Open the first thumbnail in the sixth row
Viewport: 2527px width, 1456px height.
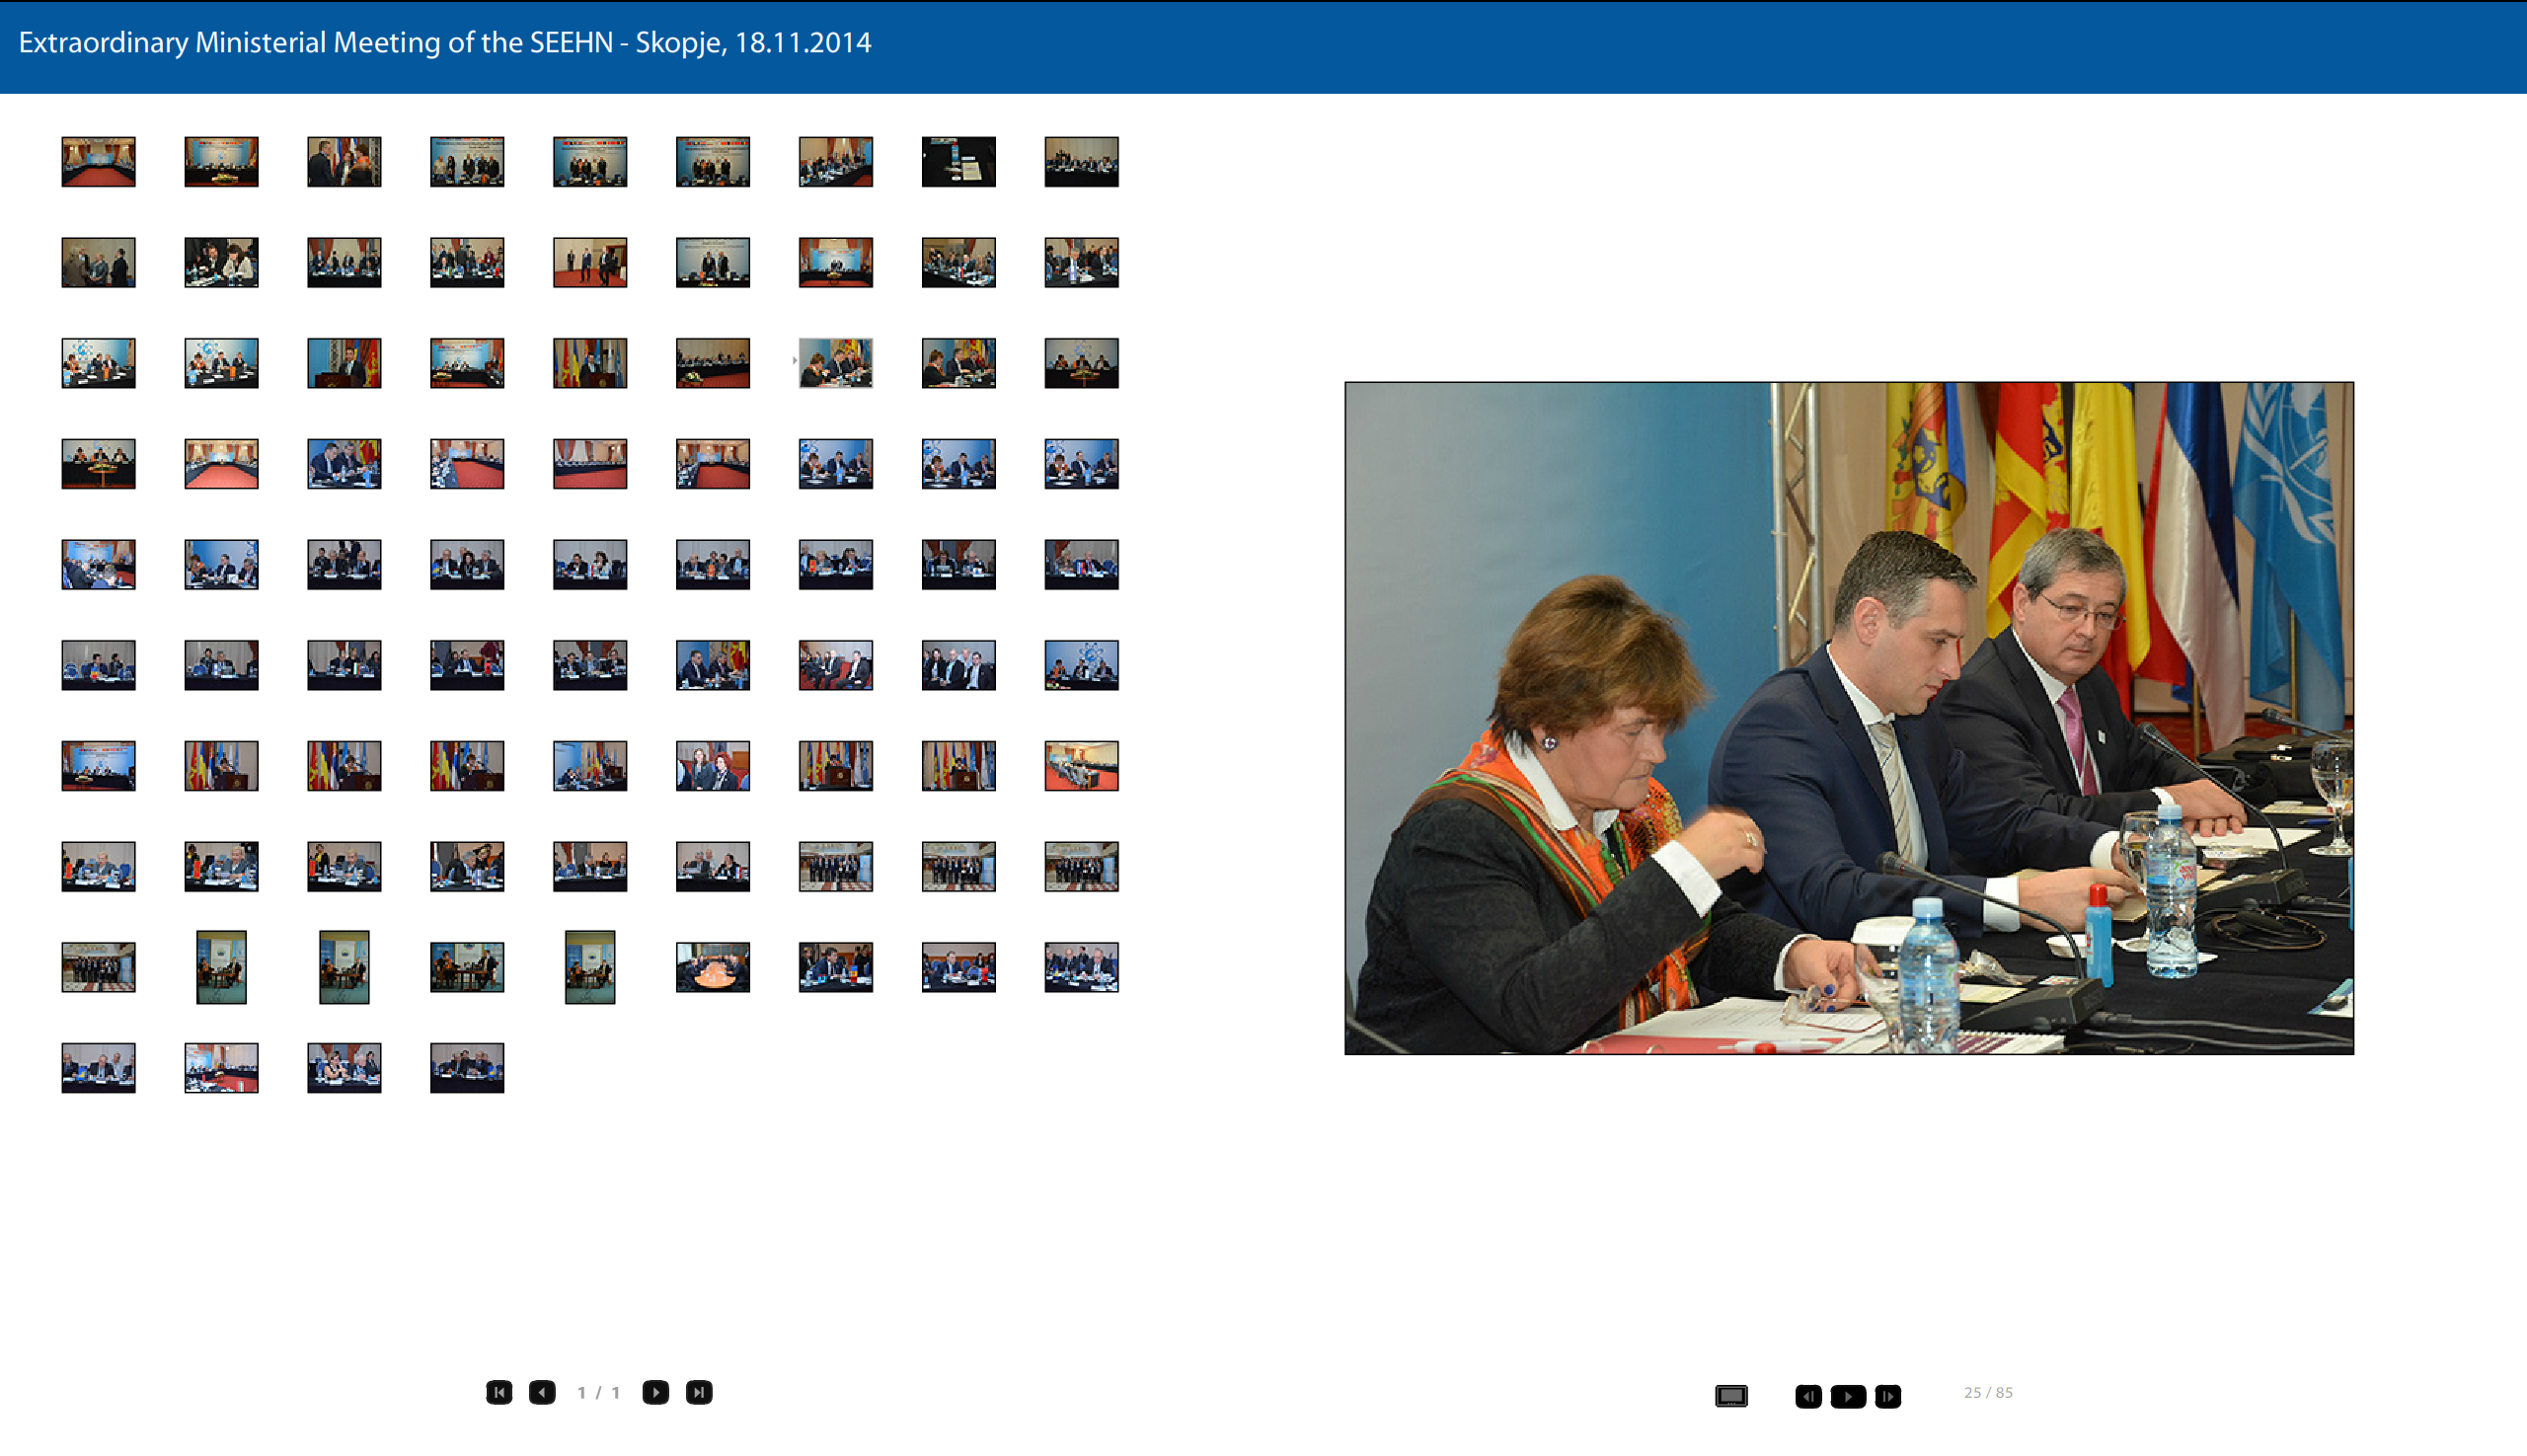(x=98, y=665)
